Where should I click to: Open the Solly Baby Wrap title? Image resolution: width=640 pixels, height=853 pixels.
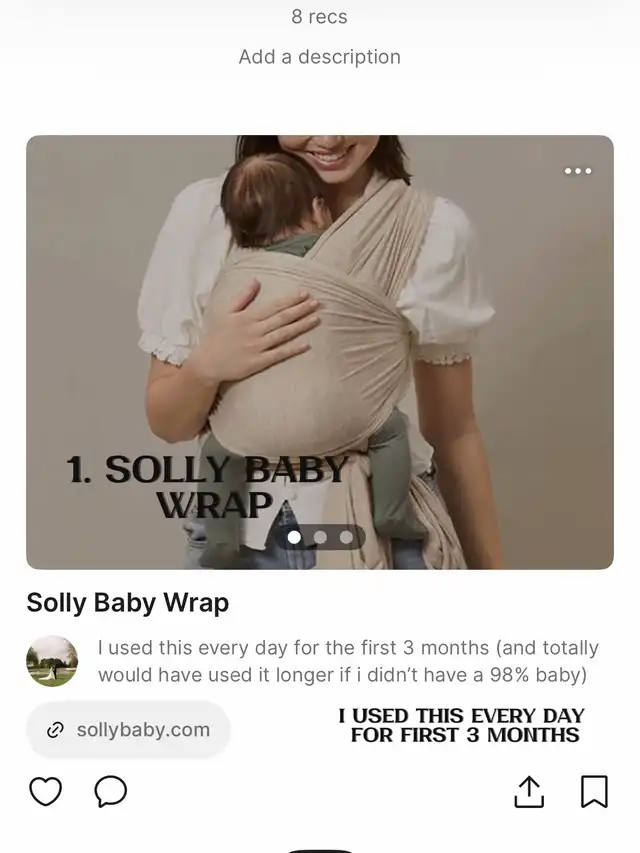point(128,603)
